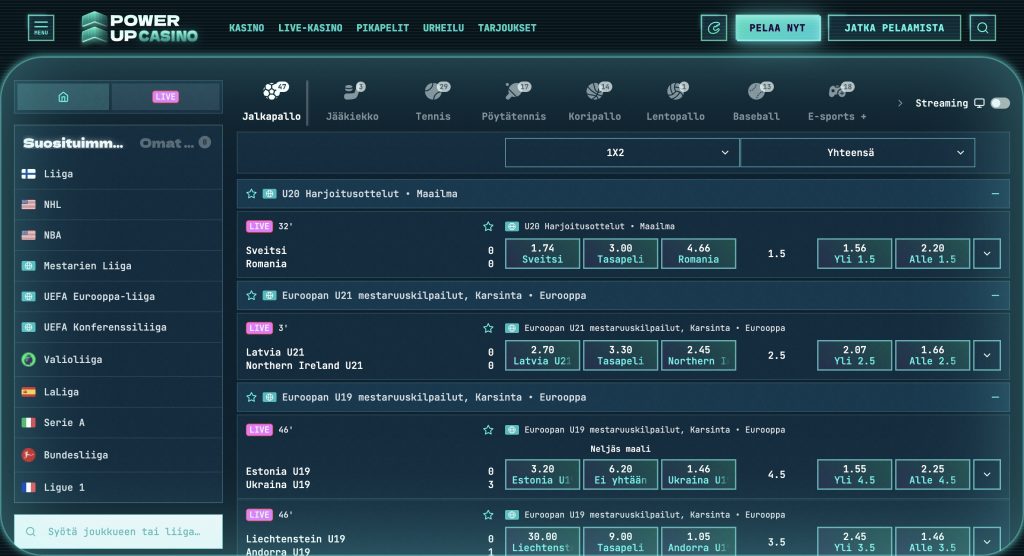The width and height of the screenshot is (1024, 556).
Task: Expand more markets for Latvia U21 match
Action: pyautogui.click(x=987, y=355)
